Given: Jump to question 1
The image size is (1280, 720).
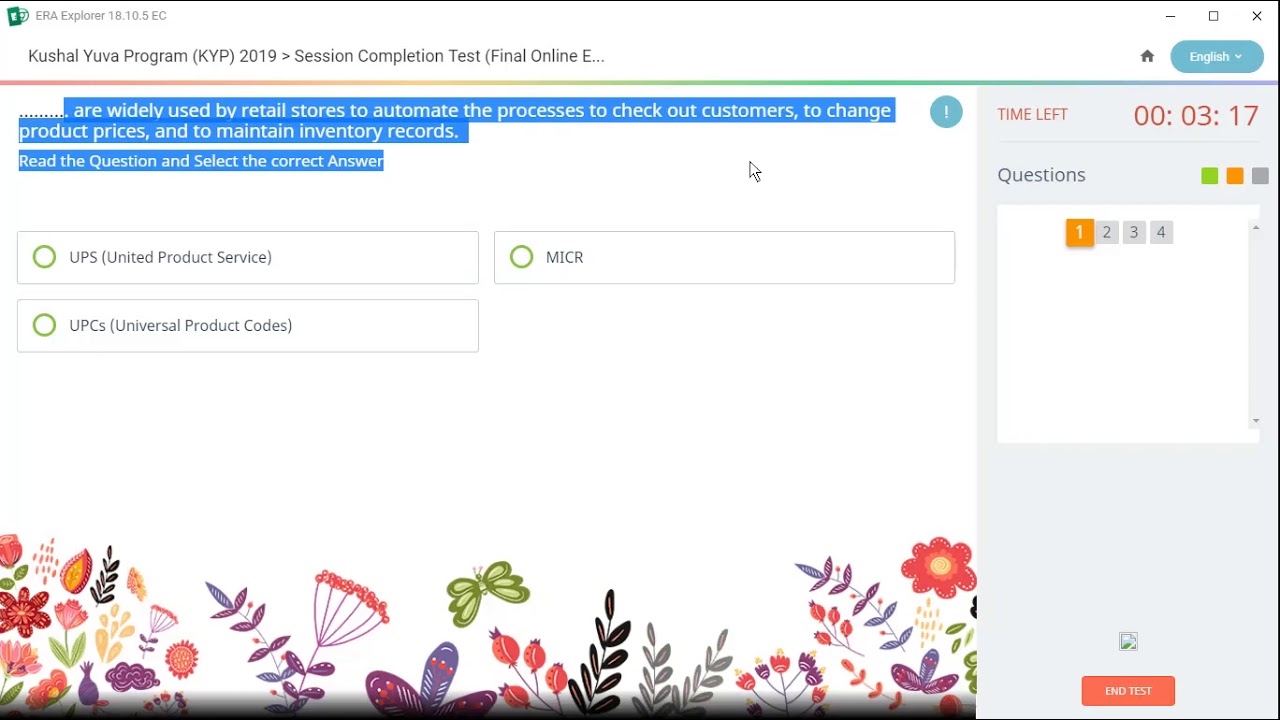Looking at the screenshot, I should click(x=1079, y=233).
